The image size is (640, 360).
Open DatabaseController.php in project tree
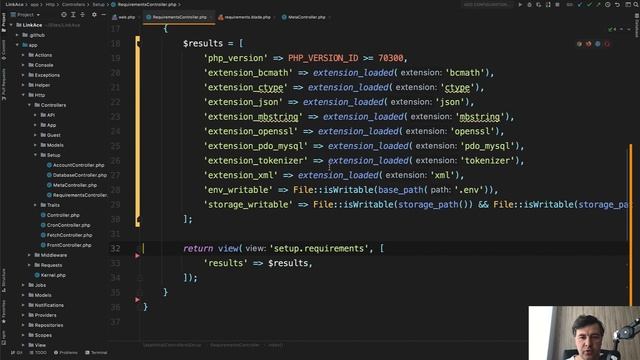tap(77, 175)
